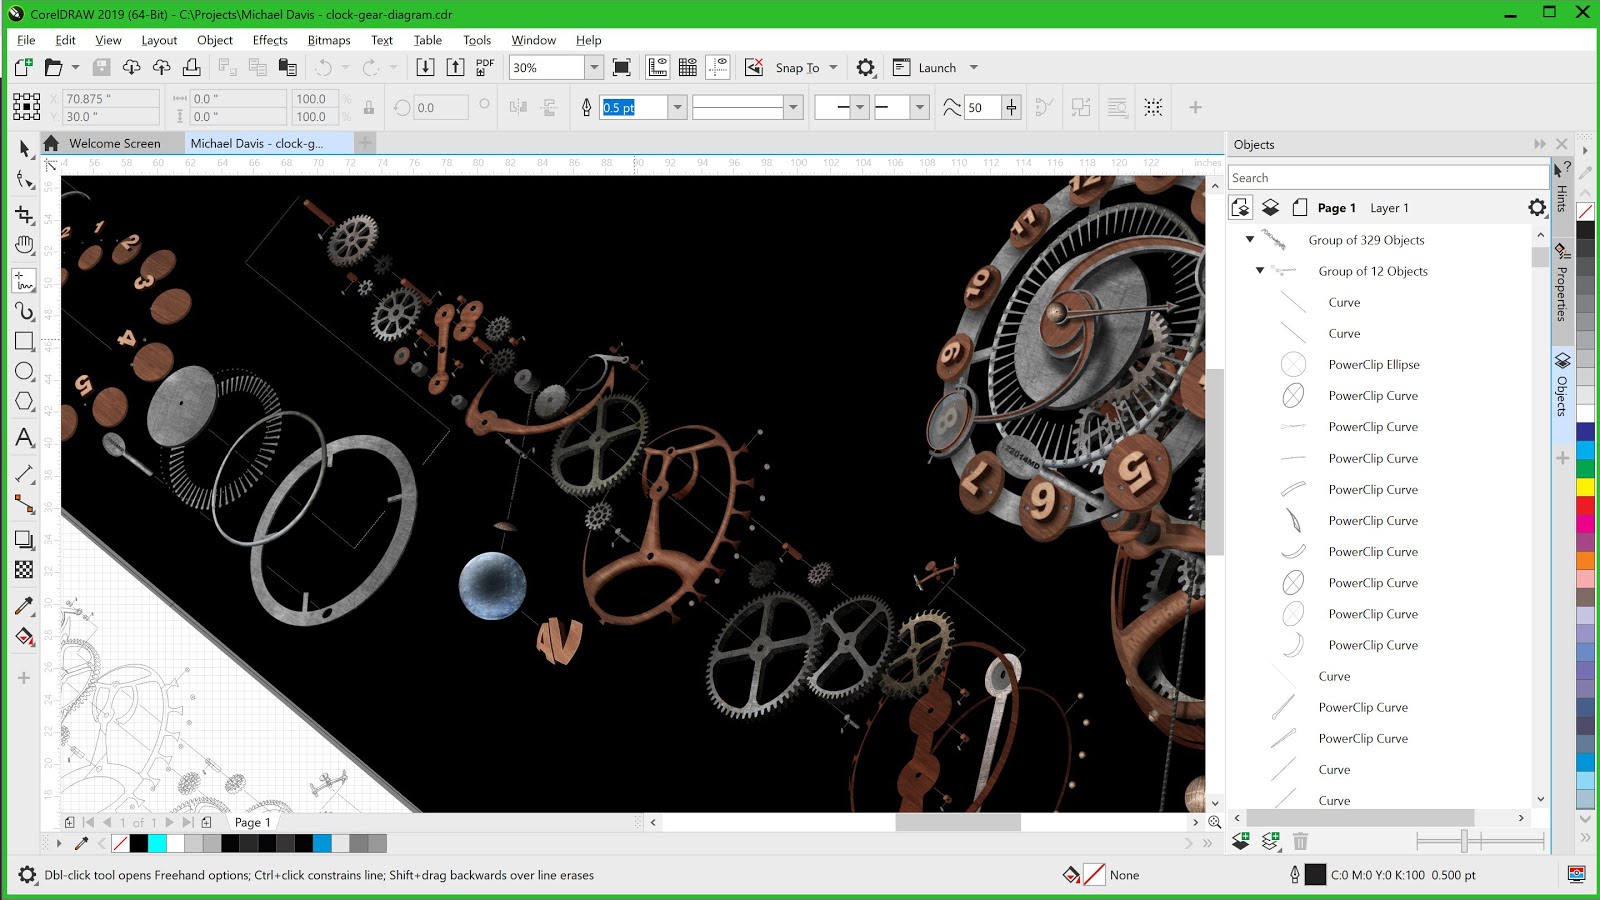Screen dimensions: 1600x900
Task: Open the zoom level dropdown
Action: point(593,67)
